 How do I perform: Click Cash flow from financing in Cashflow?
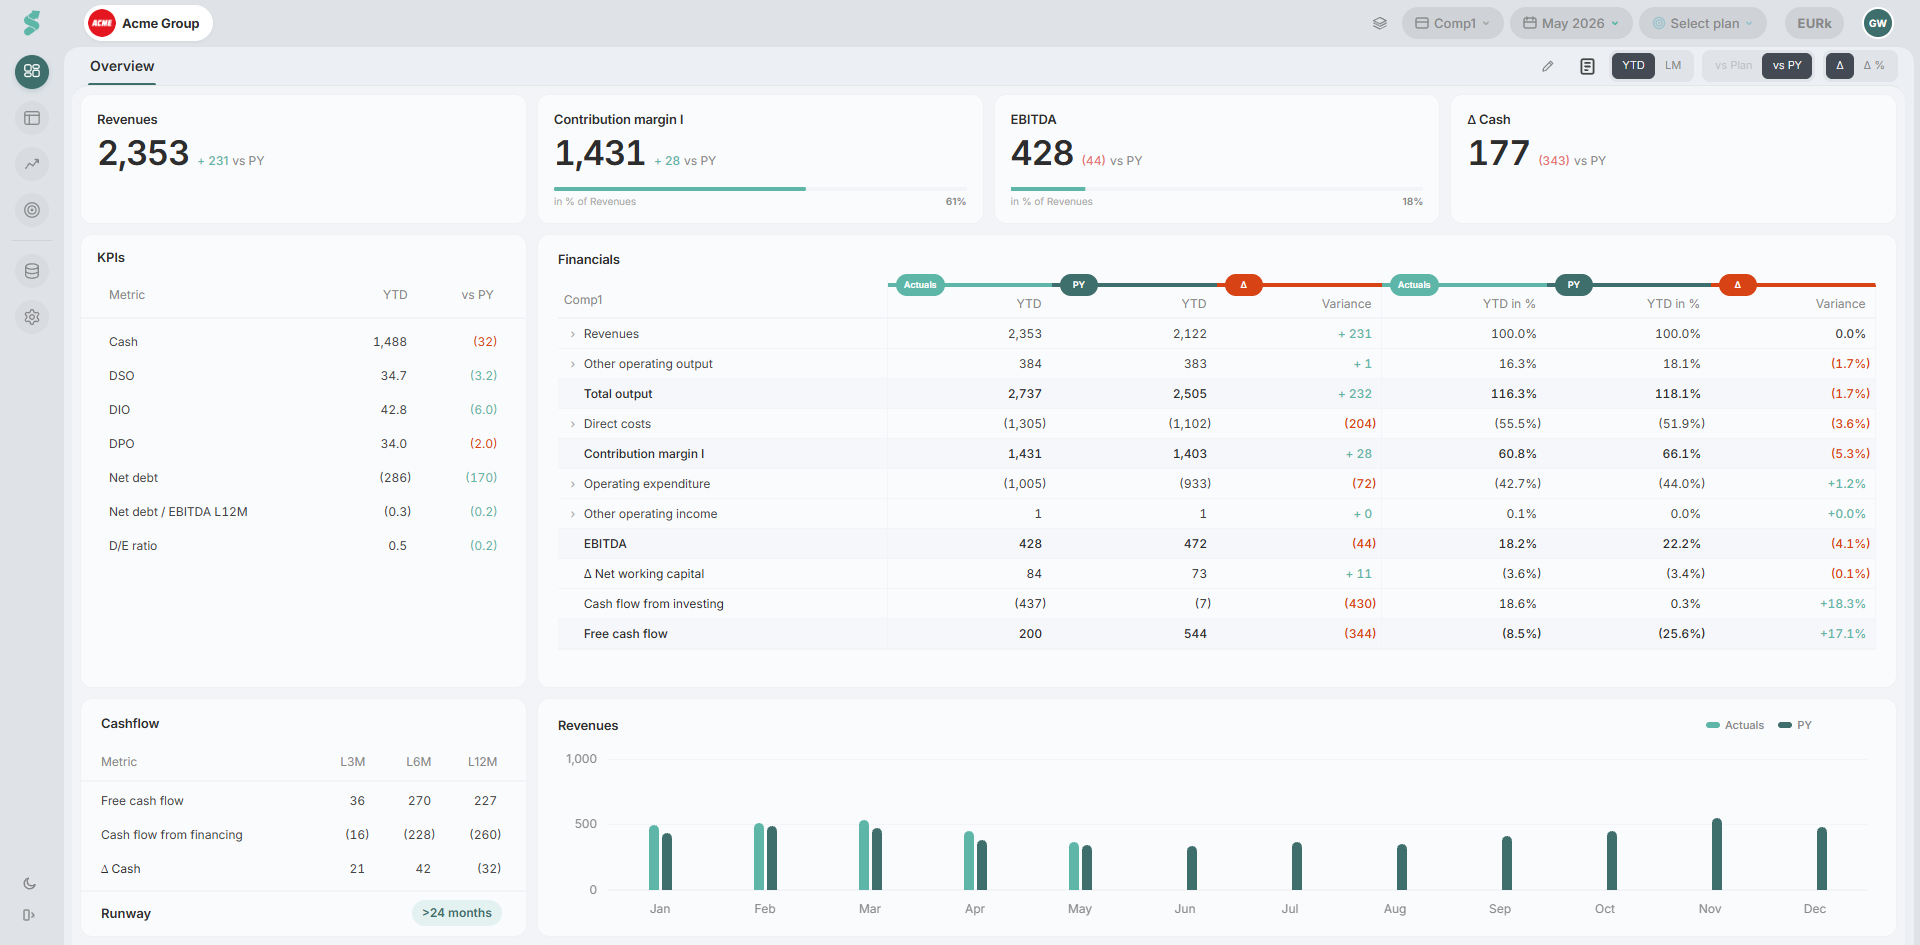171,835
